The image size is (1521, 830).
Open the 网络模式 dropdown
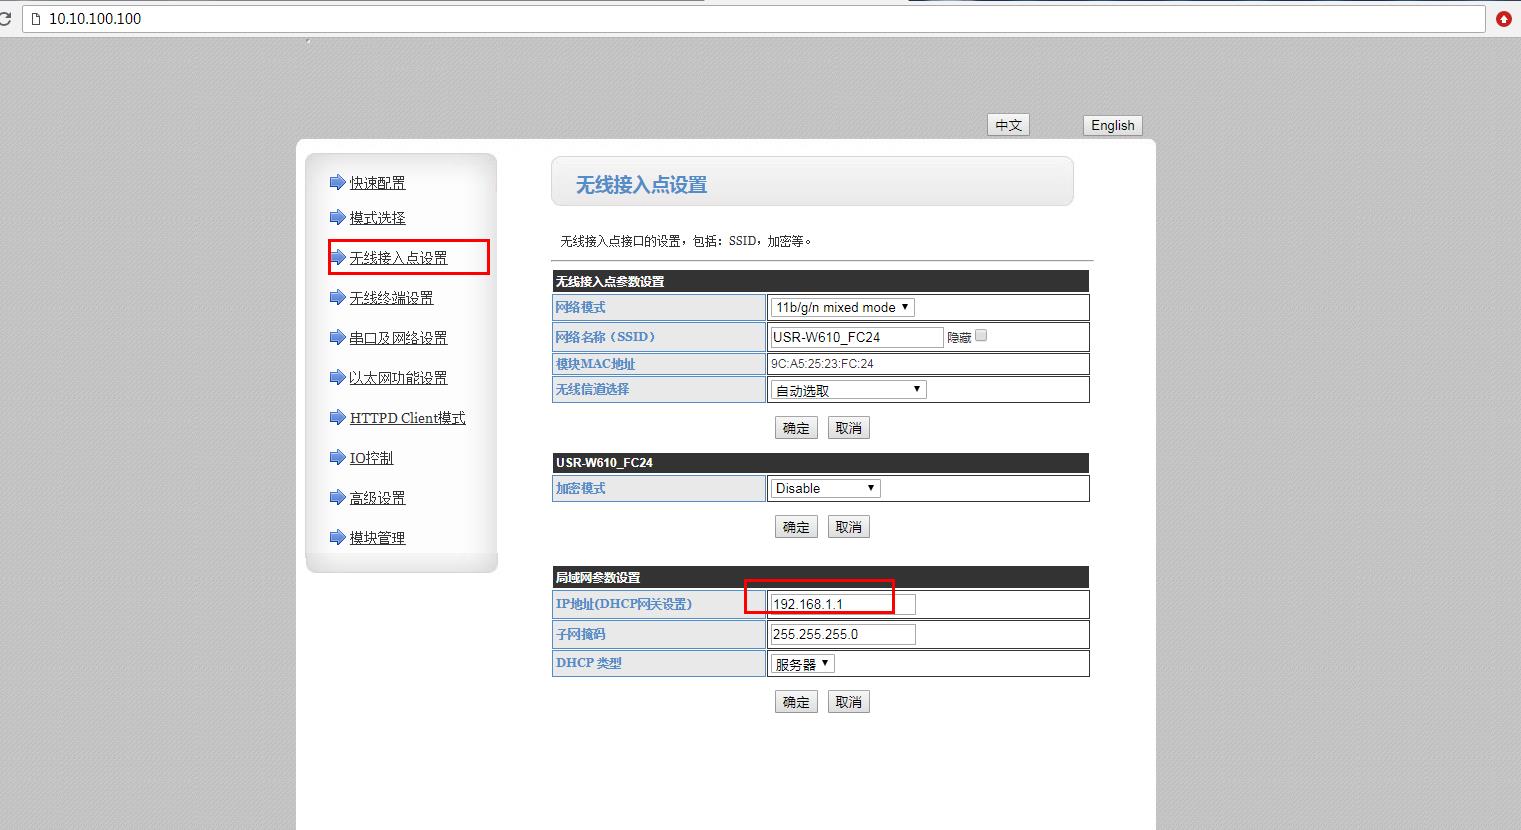(842, 308)
